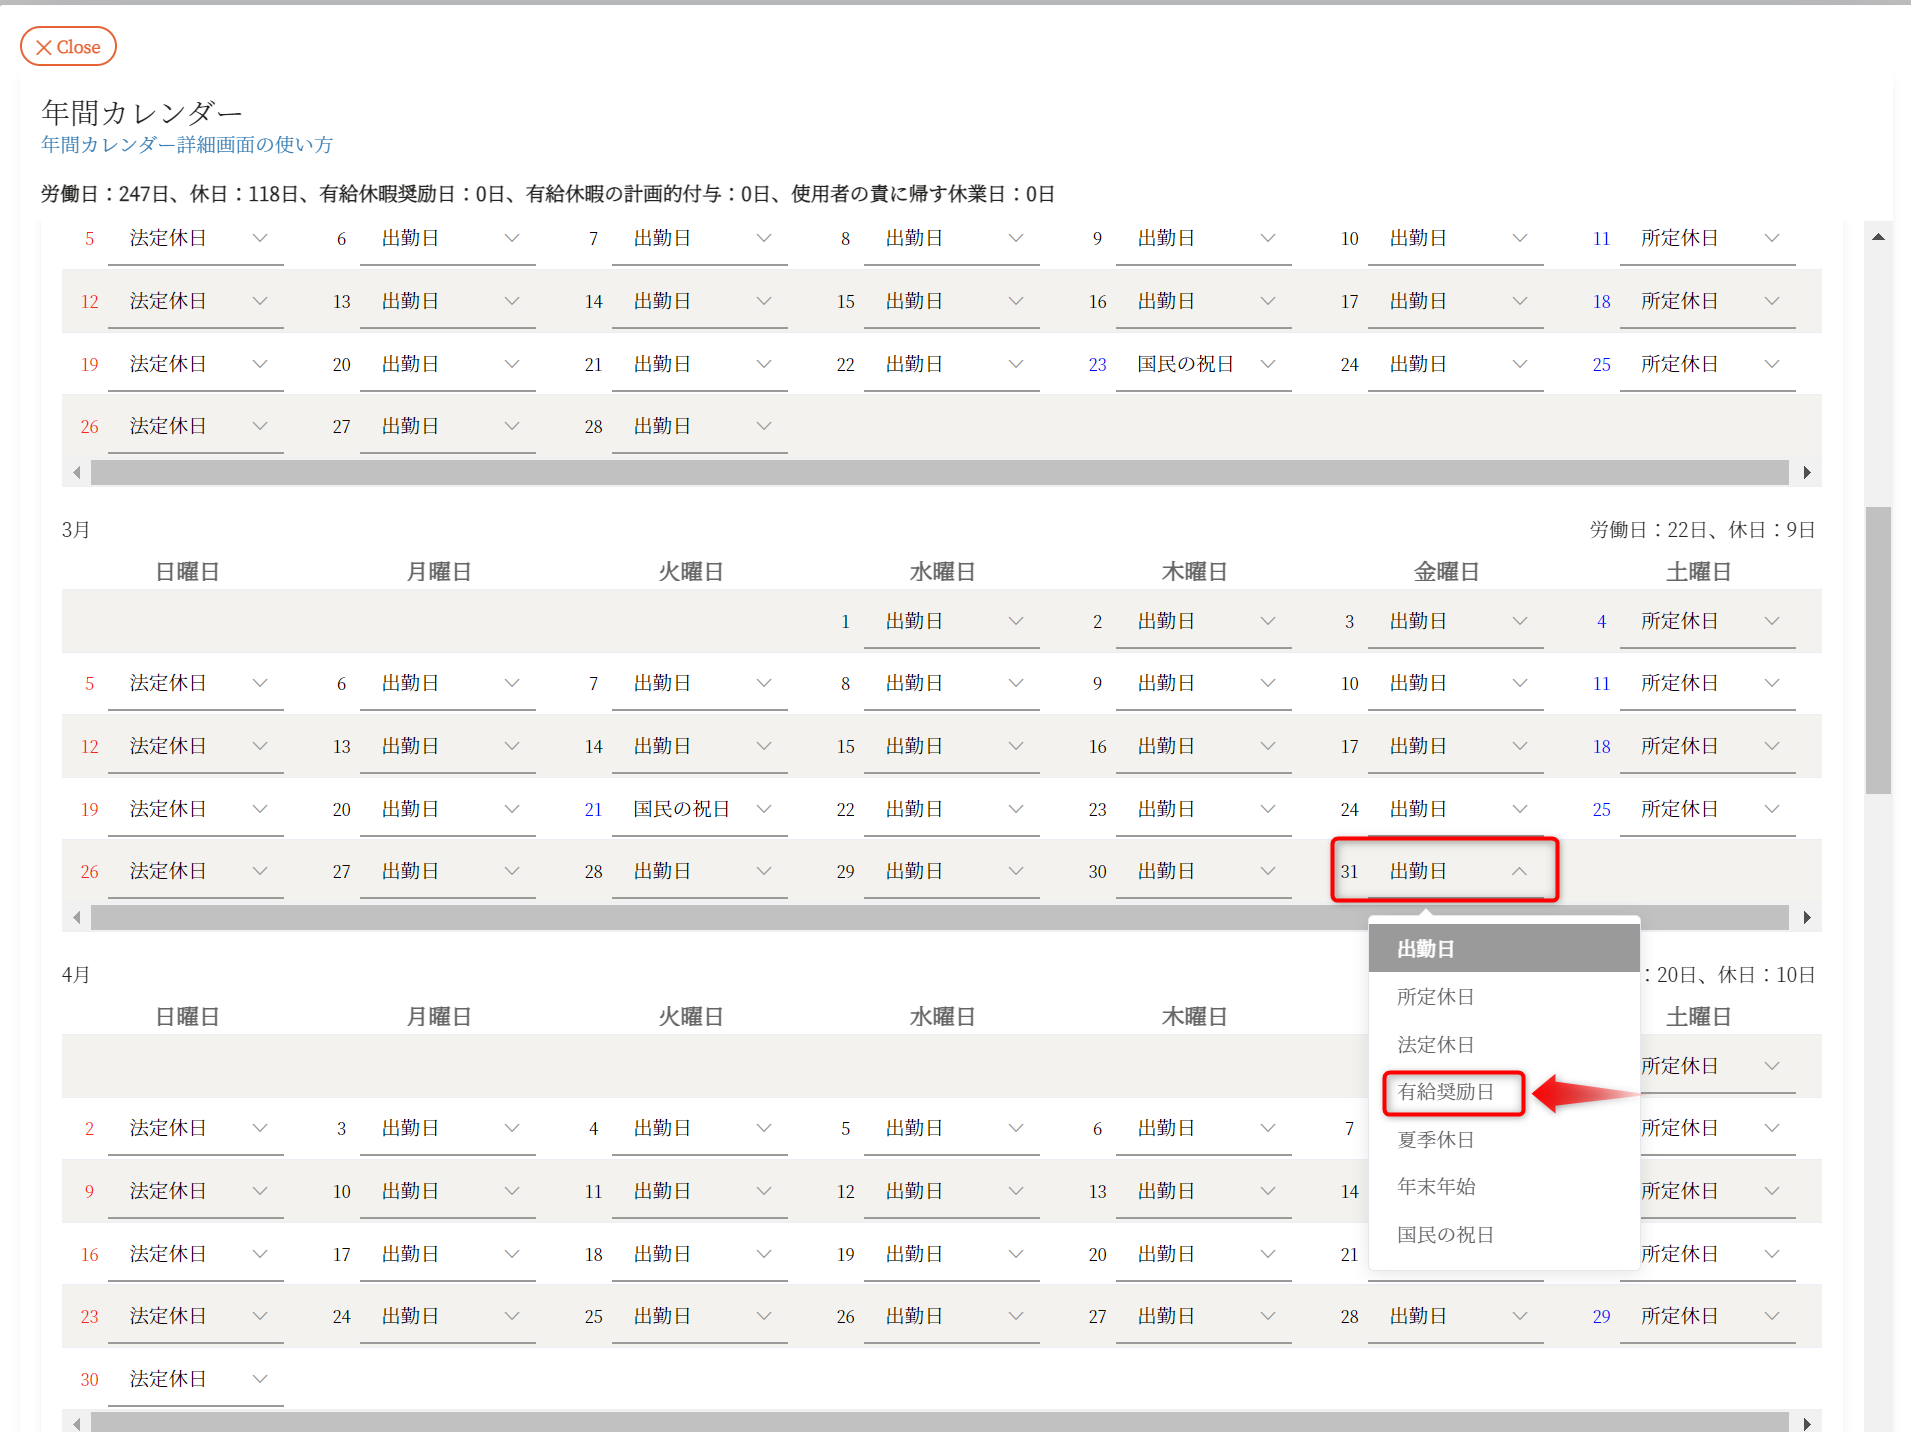Screen dimensions: 1911x1432
Task: Open the 年間カレンダー詳細画面の使い方 help link
Action: tap(187, 145)
